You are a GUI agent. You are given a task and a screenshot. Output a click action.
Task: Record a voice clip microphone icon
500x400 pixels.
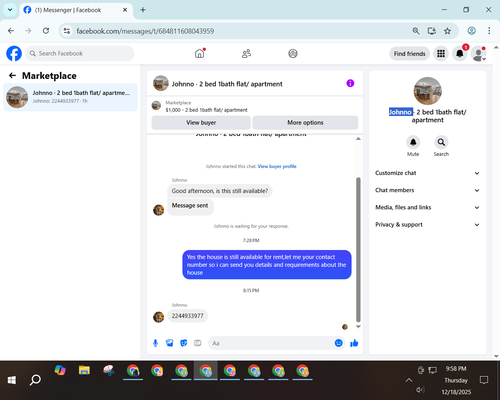click(155, 343)
